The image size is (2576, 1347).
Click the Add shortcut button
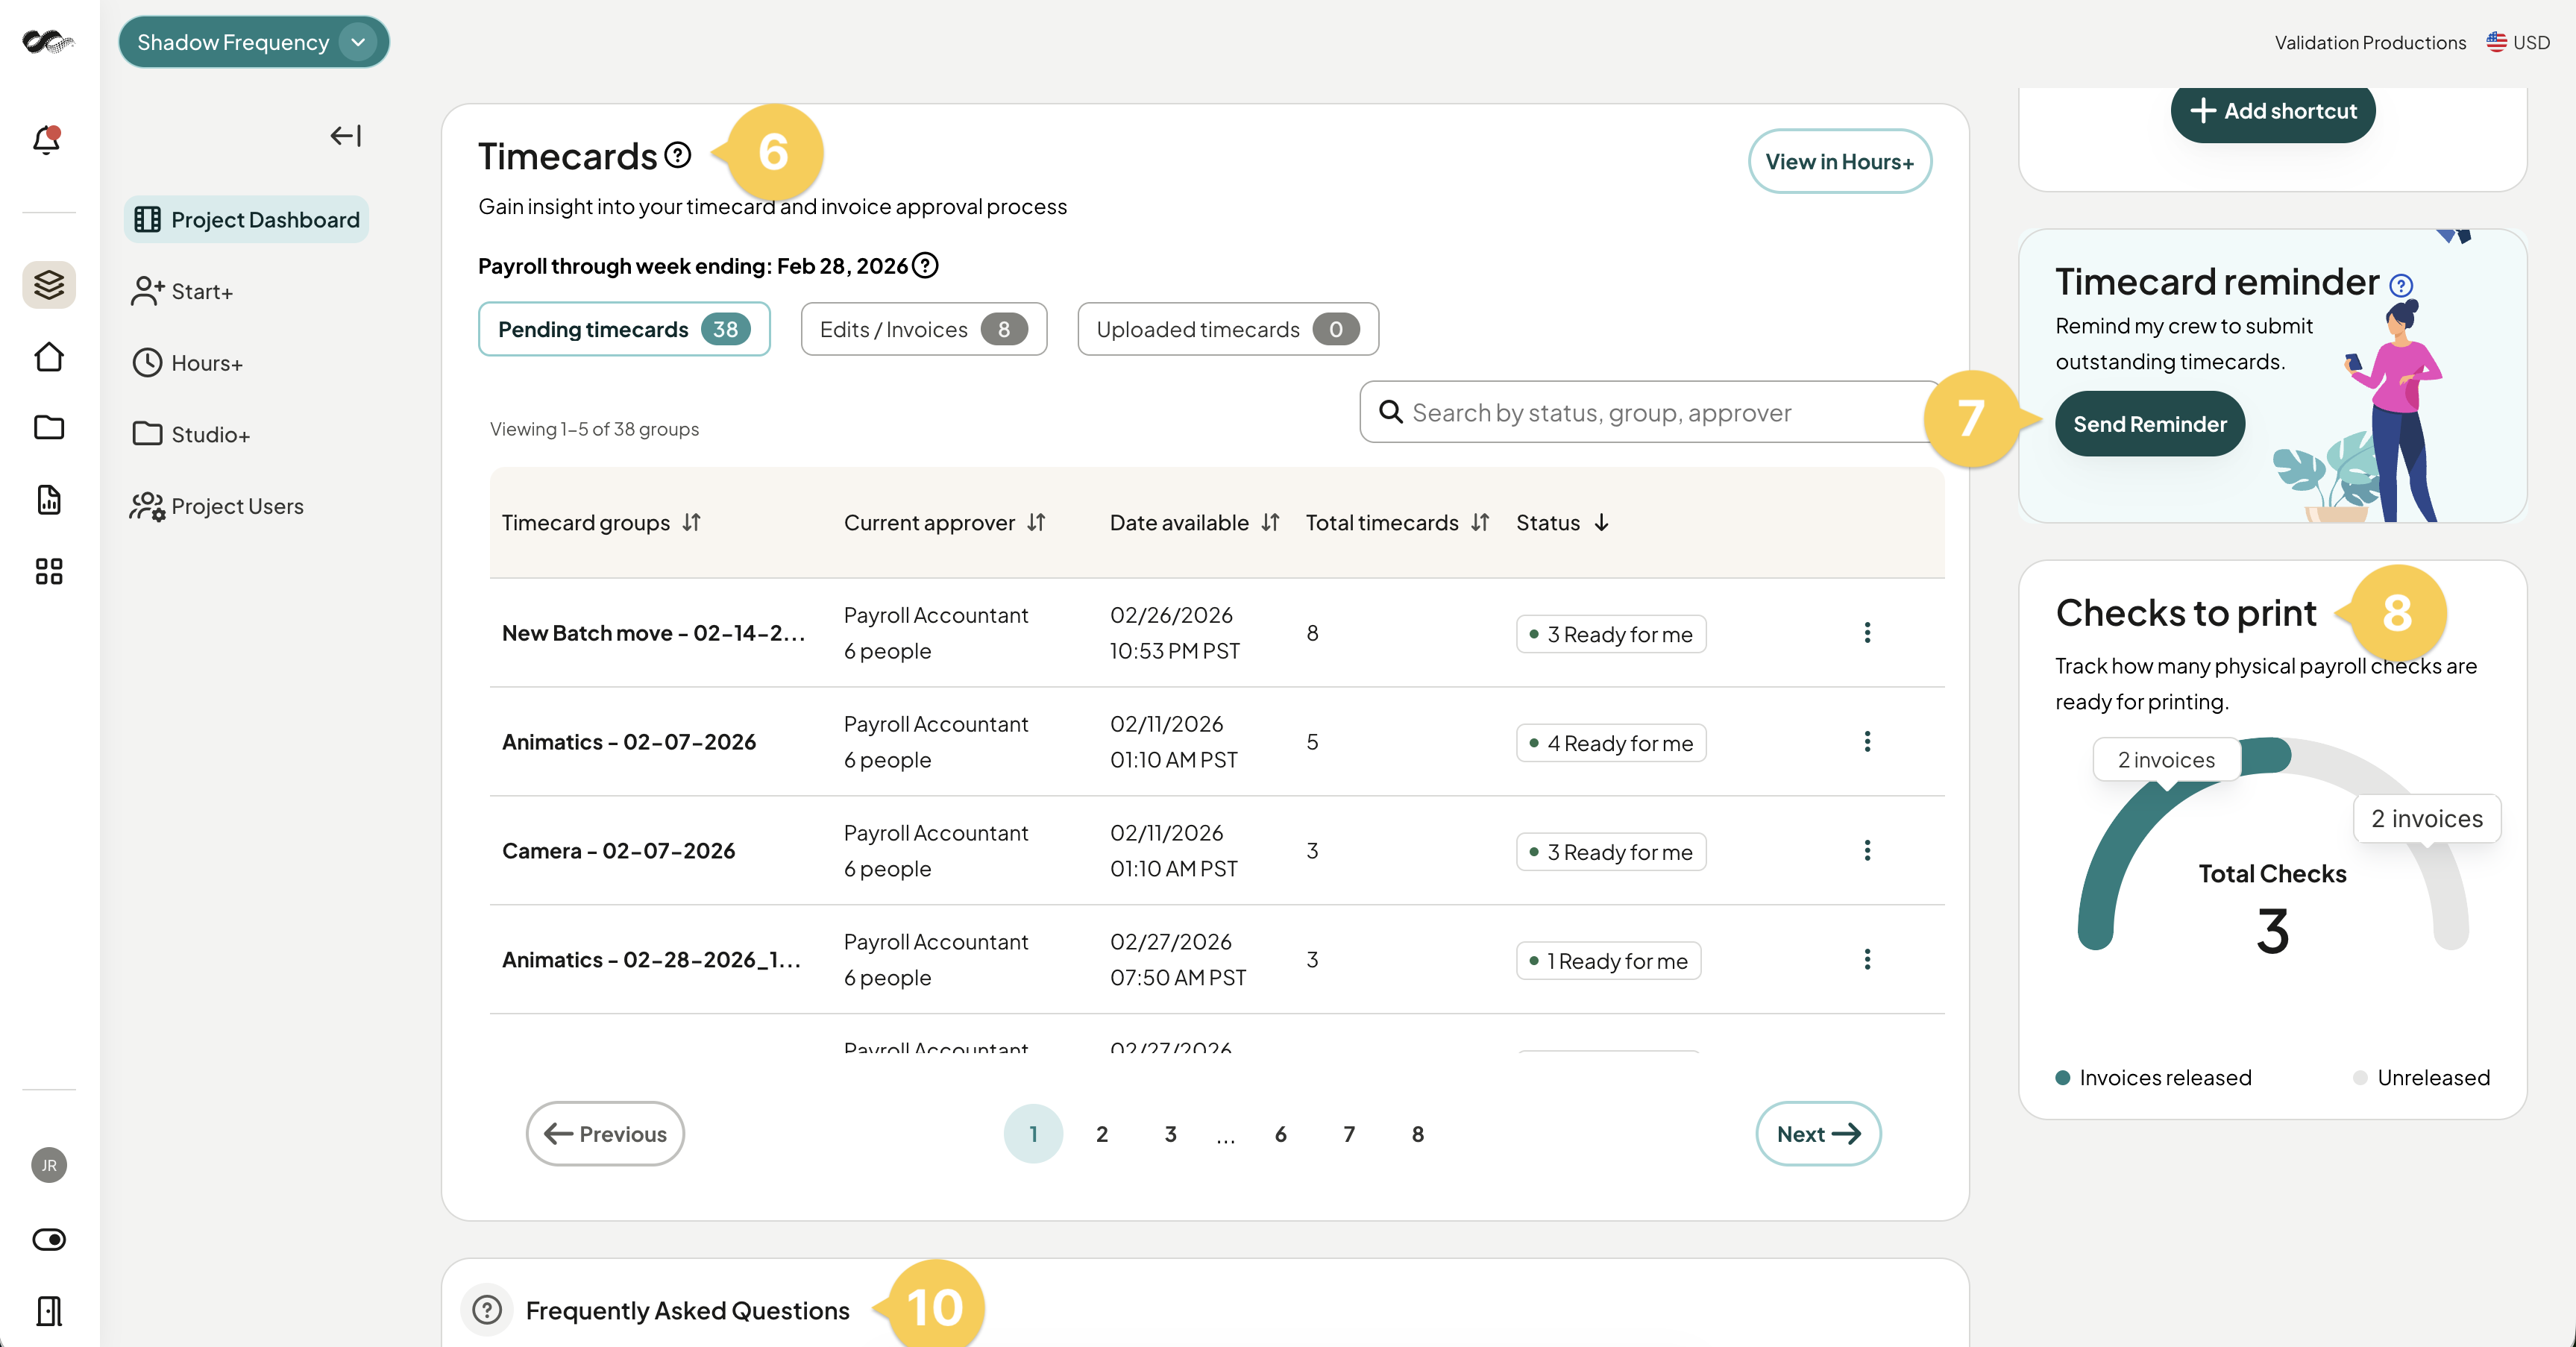tap(2273, 111)
